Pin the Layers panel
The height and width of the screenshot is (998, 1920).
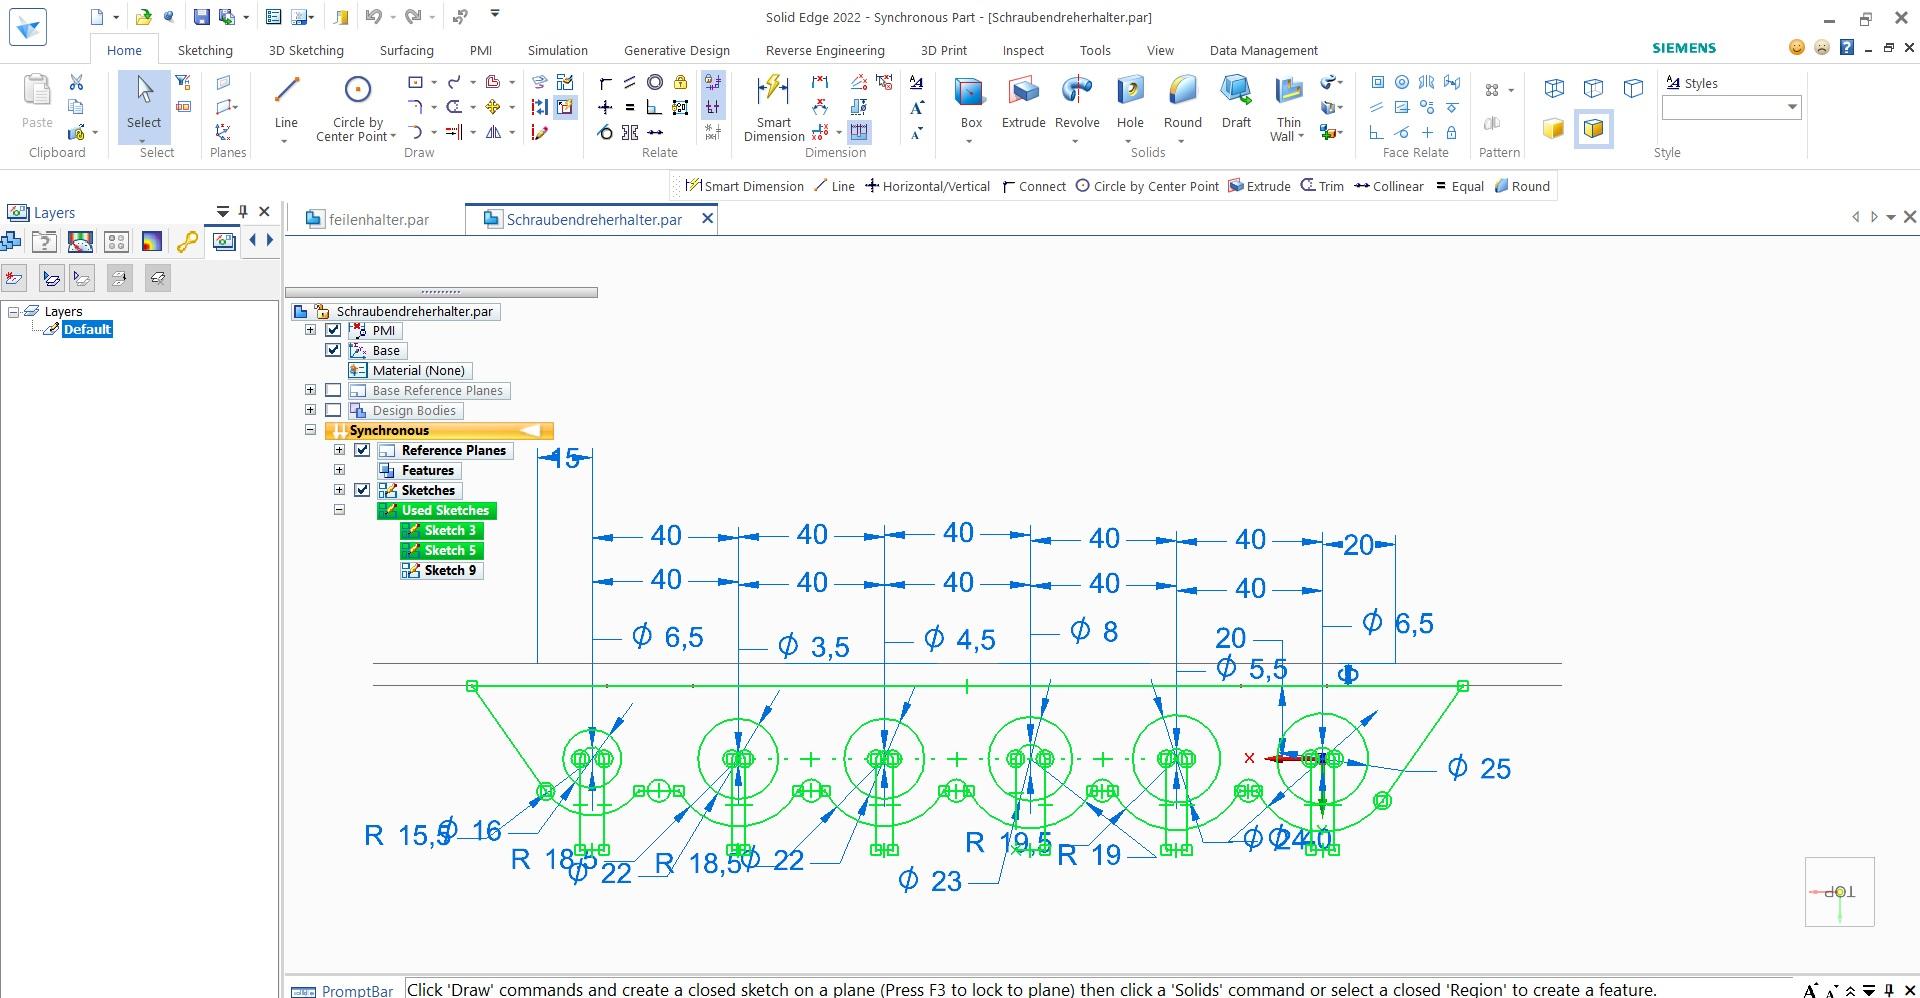[243, 212]
